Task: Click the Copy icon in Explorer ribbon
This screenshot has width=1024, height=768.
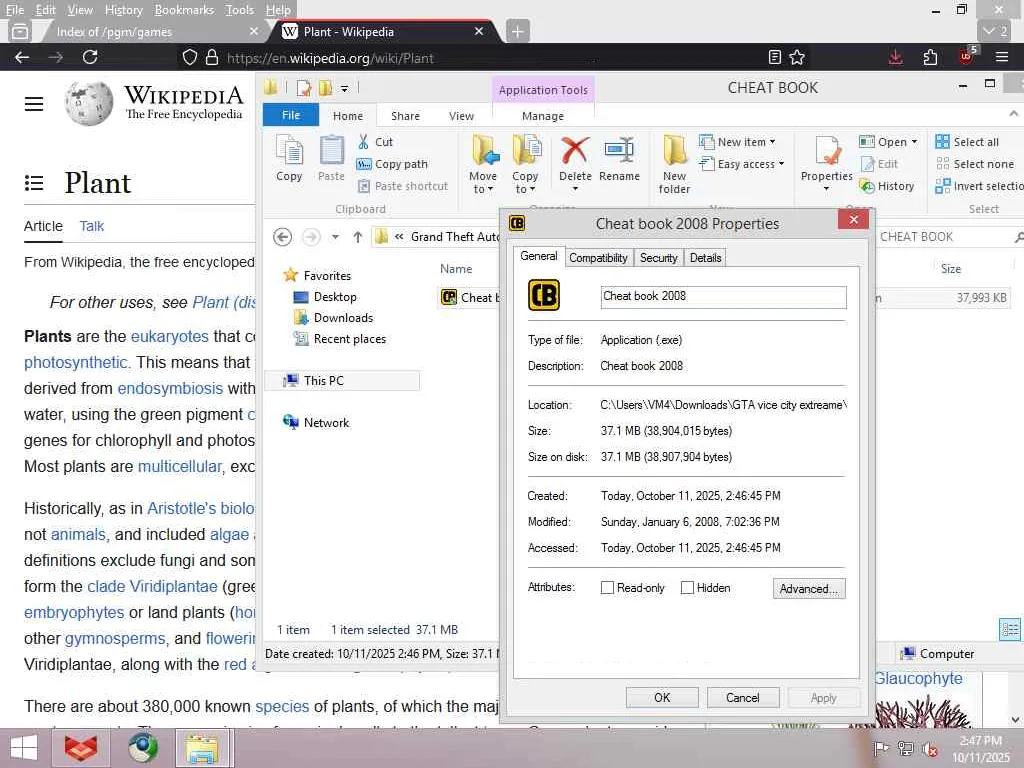Action: [x=289, y=150]
